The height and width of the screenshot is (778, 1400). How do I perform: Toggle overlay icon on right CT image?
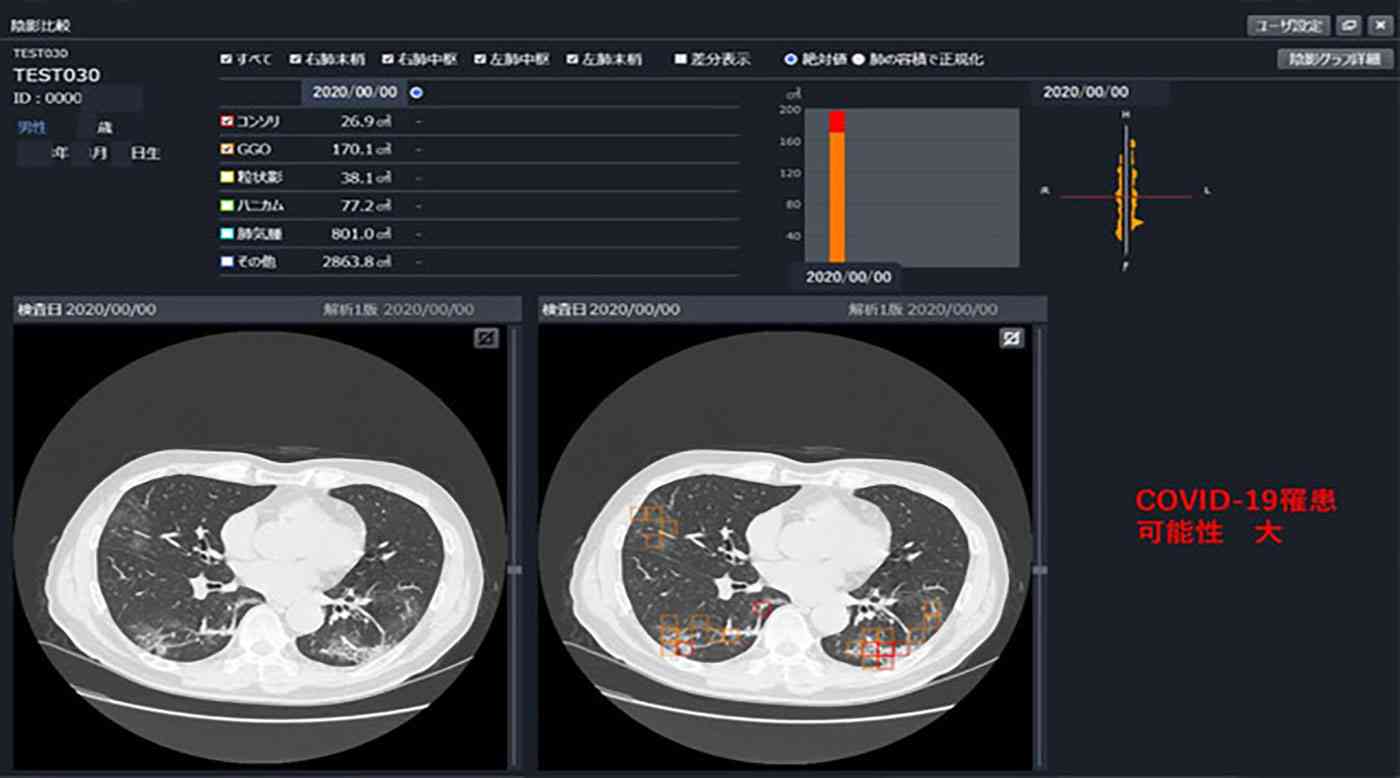pos(1011,339)
